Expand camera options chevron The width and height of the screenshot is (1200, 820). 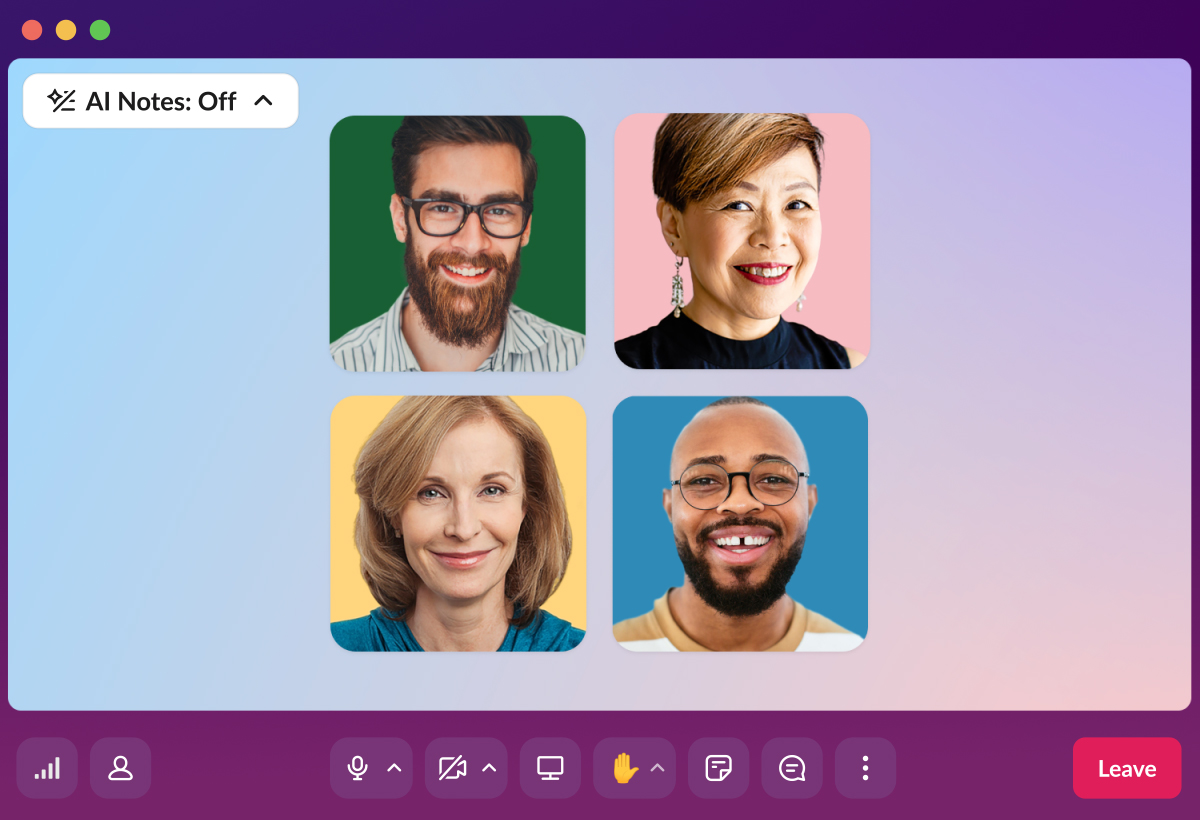[489, 768]
